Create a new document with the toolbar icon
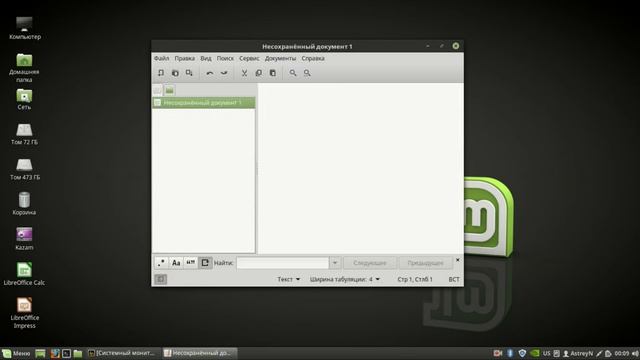The width and height of the screenshot is (640, 360). [161, 73]
